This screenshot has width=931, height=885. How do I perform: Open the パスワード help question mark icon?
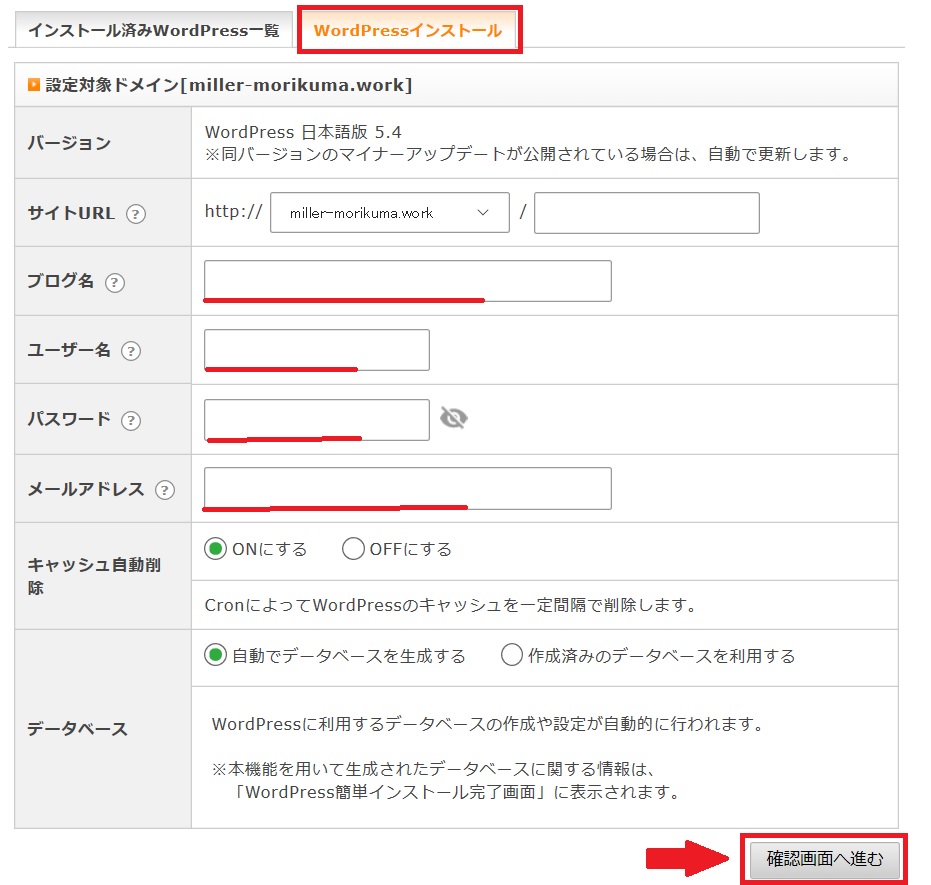point(131,421)
